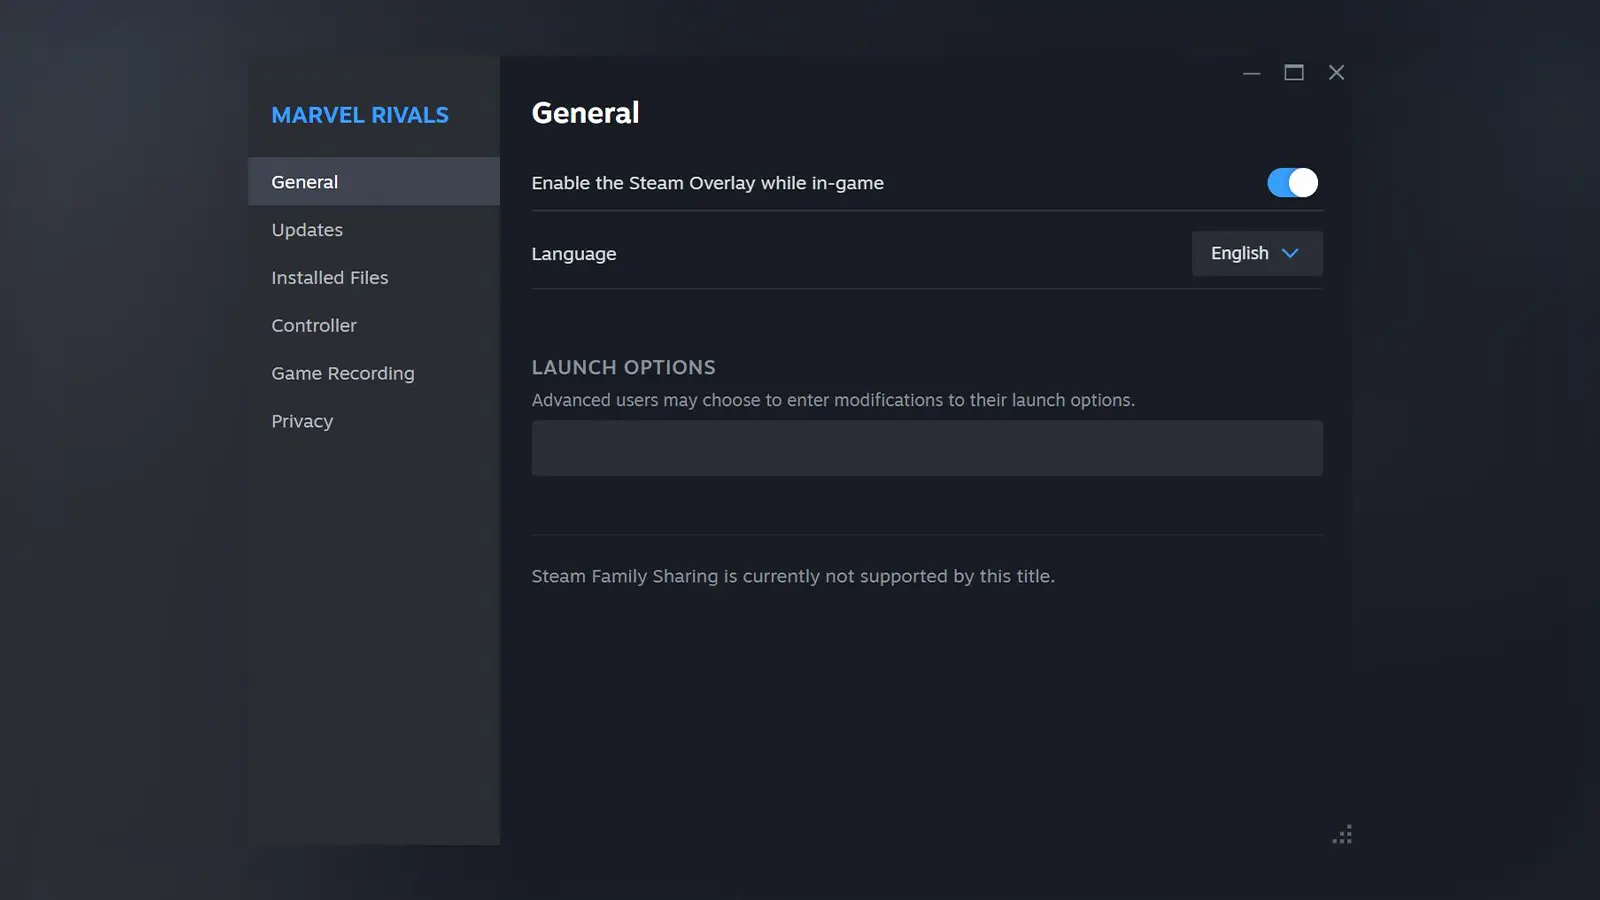The height and width of the screenshot is (900, 1600).
Task: Click the resize grip in bottom corner
Action: tap(1344, 833)
